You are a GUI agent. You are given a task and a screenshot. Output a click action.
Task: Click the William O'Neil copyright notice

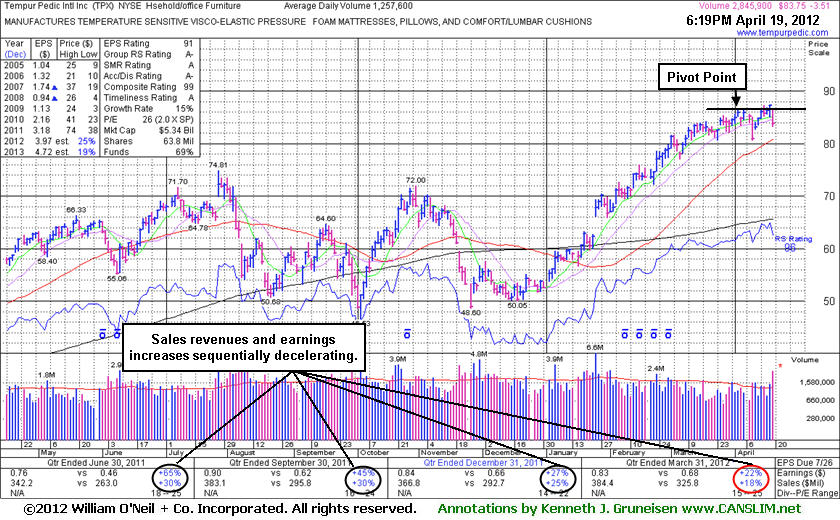[220, 509]
